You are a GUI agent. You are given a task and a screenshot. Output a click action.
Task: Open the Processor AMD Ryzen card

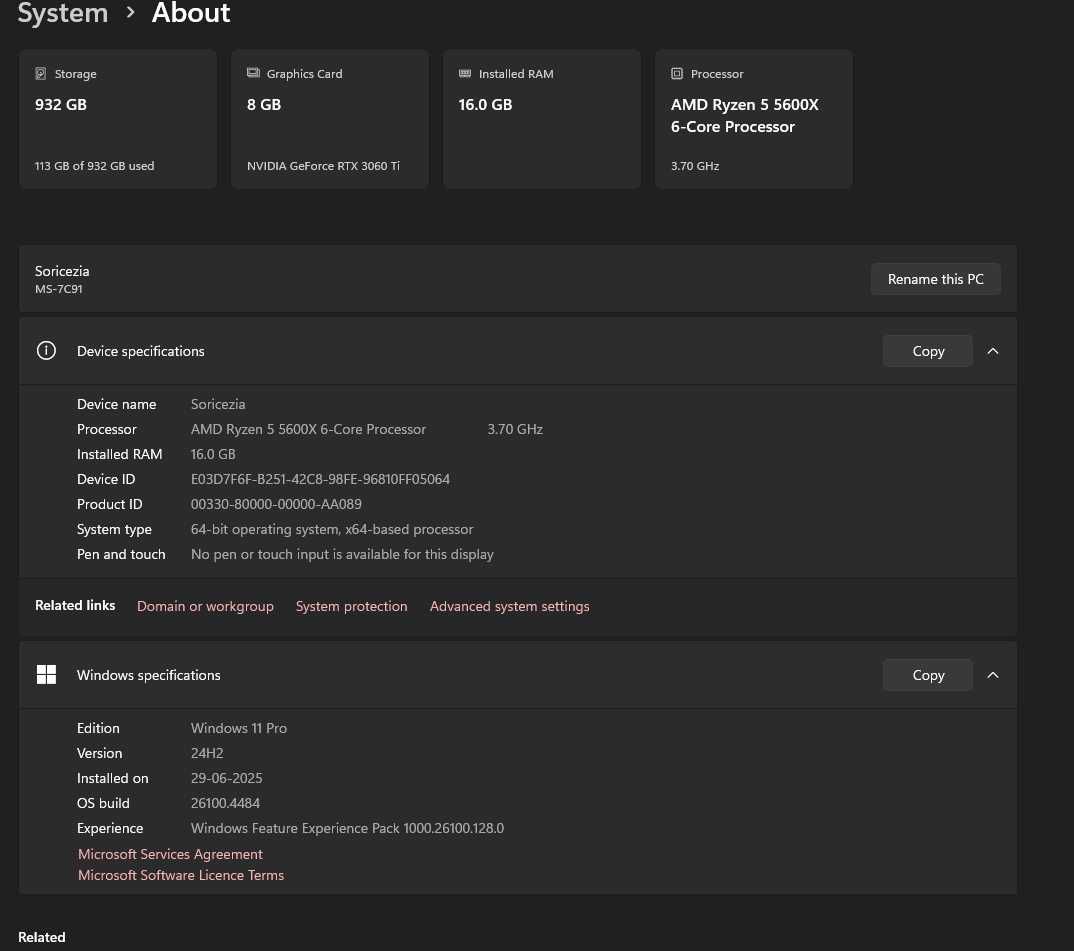tap(753, 119)
